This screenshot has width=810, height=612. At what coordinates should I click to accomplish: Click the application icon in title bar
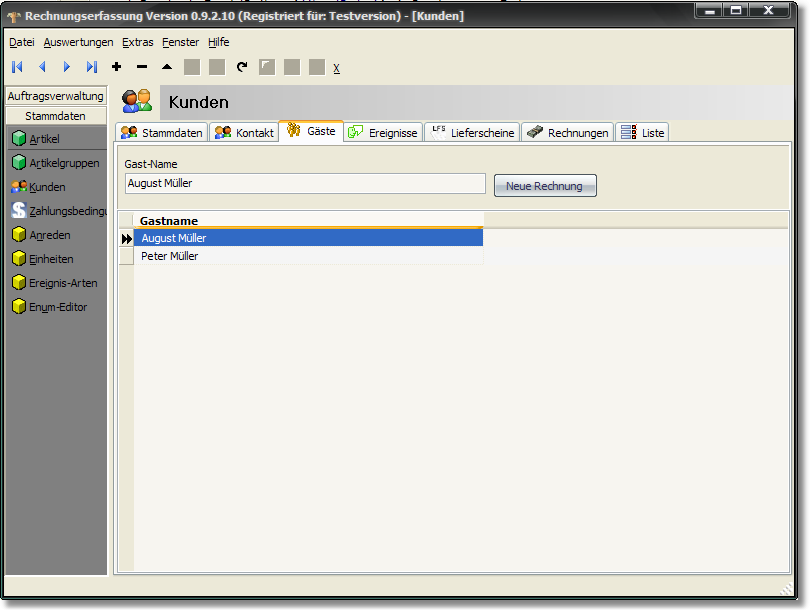coord(14,17)
